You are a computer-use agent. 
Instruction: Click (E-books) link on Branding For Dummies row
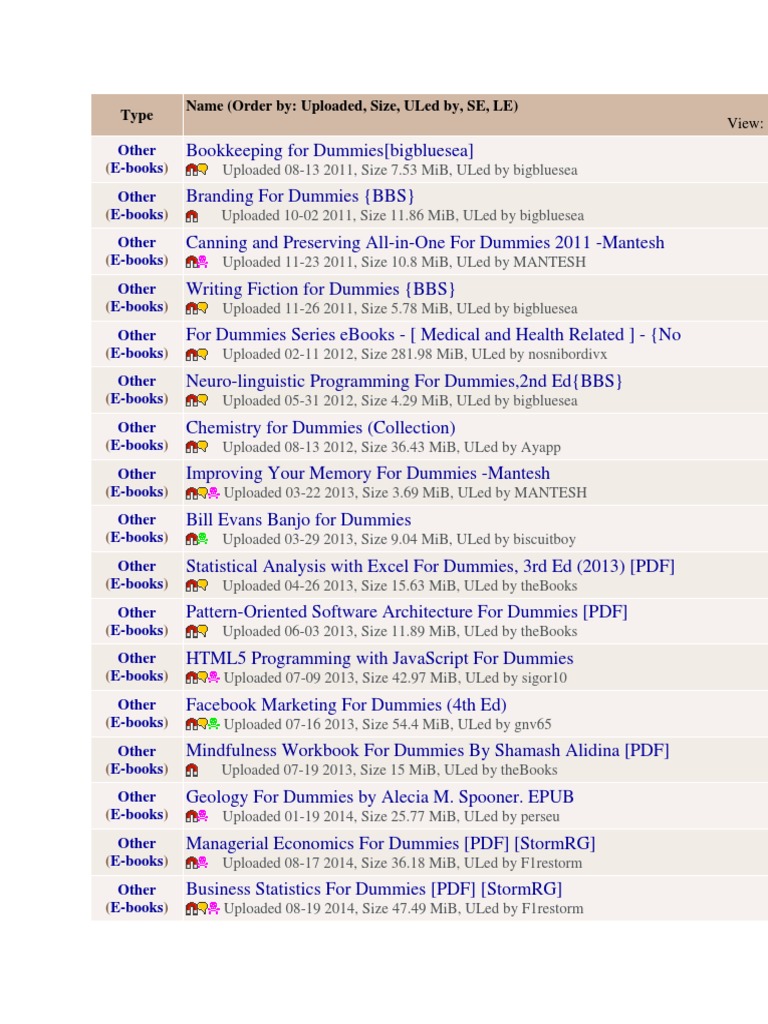pyautogui.click(x=136, y=214)
